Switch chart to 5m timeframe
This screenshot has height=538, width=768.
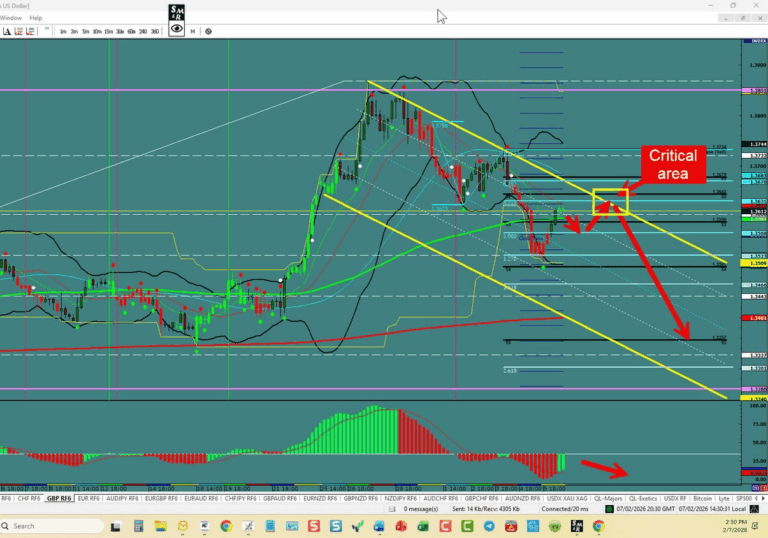click(86, 31)
